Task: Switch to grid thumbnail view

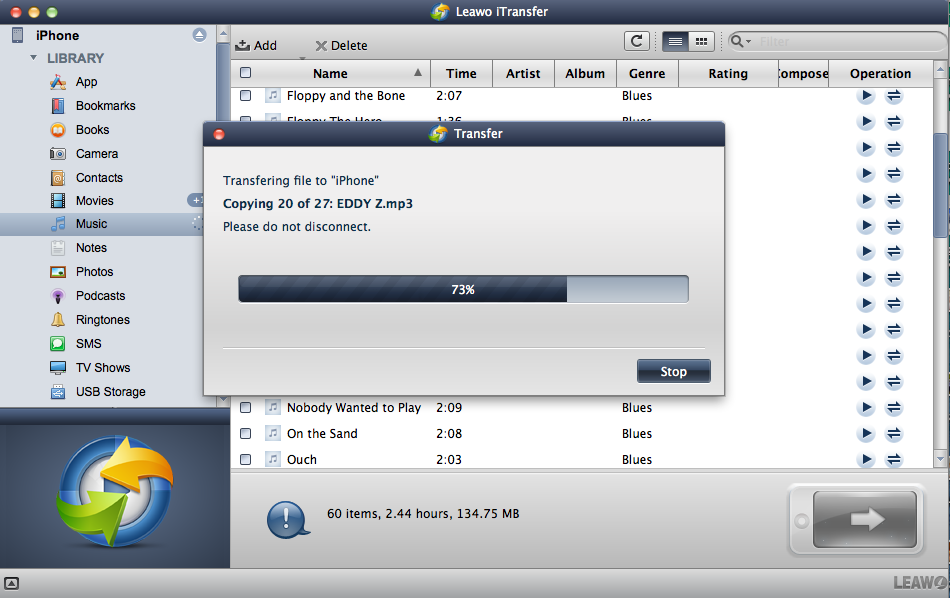Action: tap(701, 41)
